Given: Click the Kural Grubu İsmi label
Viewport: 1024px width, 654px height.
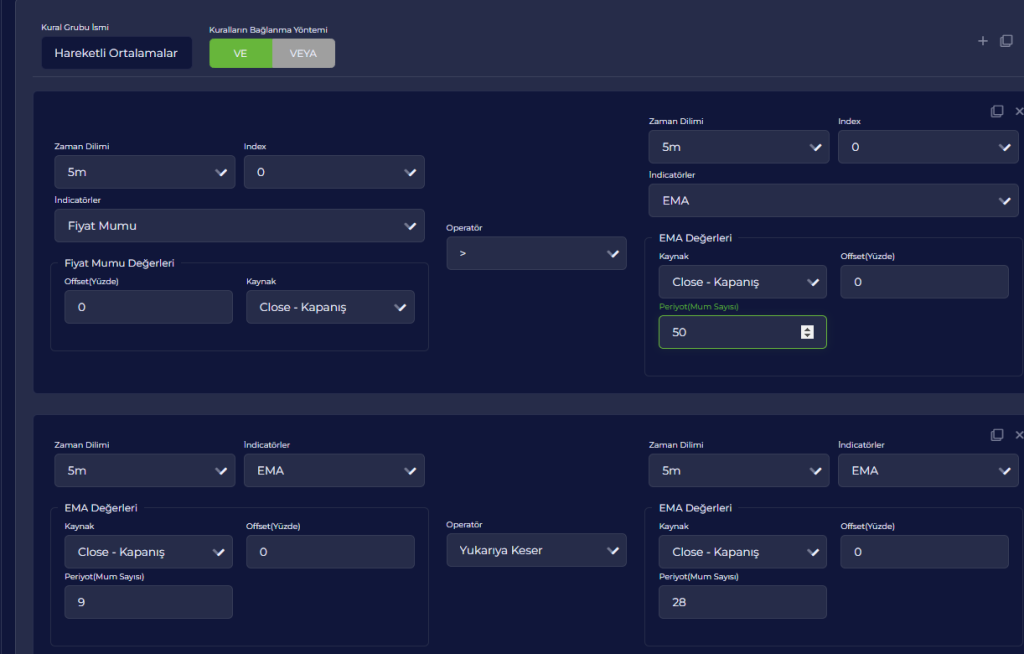Looking at the screenshot, I should tap(75, 27).
